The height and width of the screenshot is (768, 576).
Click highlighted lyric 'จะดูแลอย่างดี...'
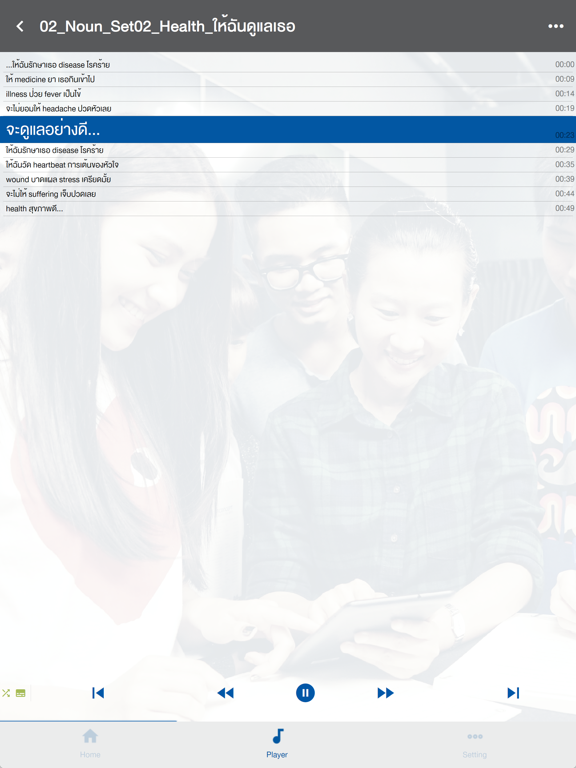tap(288, 130)
